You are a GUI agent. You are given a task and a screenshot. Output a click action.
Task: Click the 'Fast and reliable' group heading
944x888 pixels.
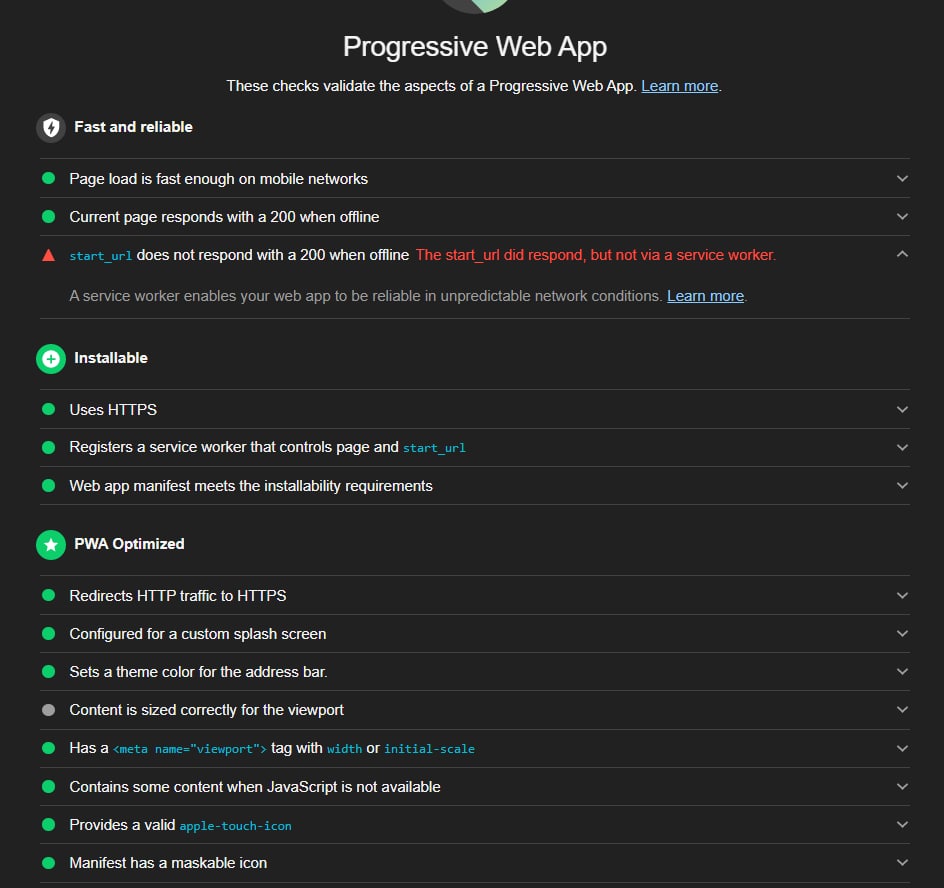[x=133, y=127]
